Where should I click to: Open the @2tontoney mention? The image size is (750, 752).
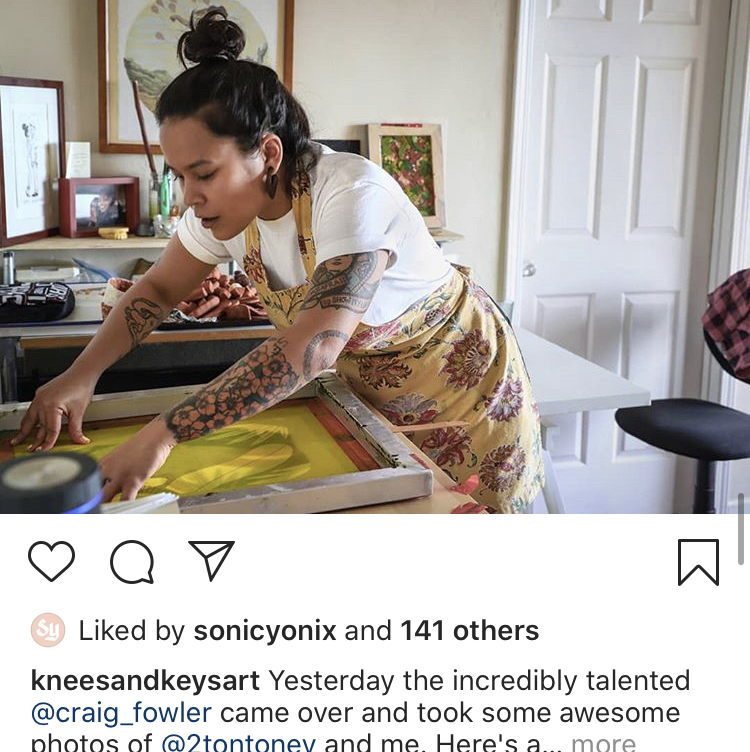pyautogui.click(x=238, y=742)
